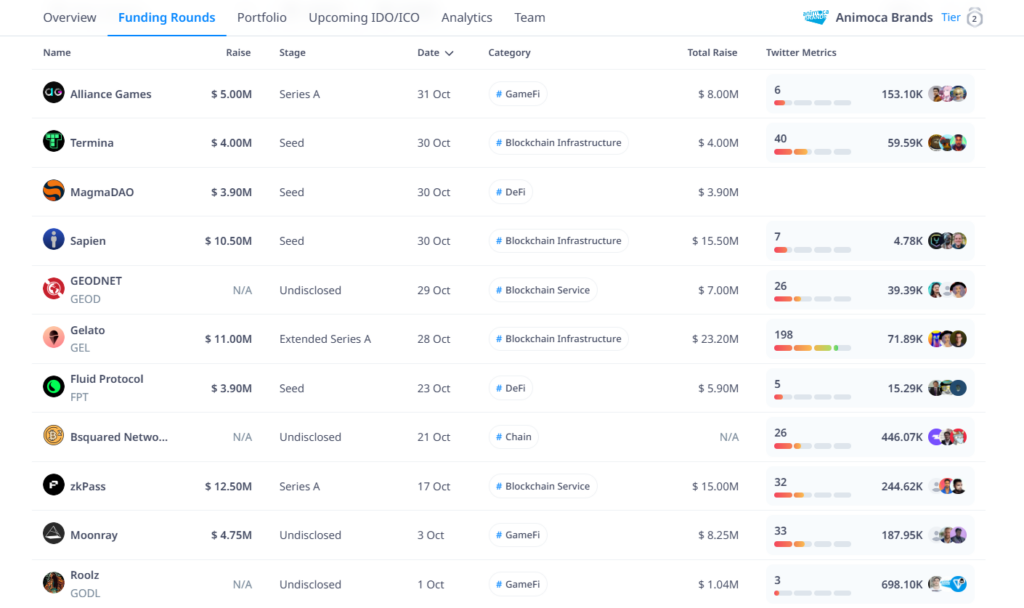Click the Animoca Brands name link
The image size is (1024, 608).
[x=884, y=18]
